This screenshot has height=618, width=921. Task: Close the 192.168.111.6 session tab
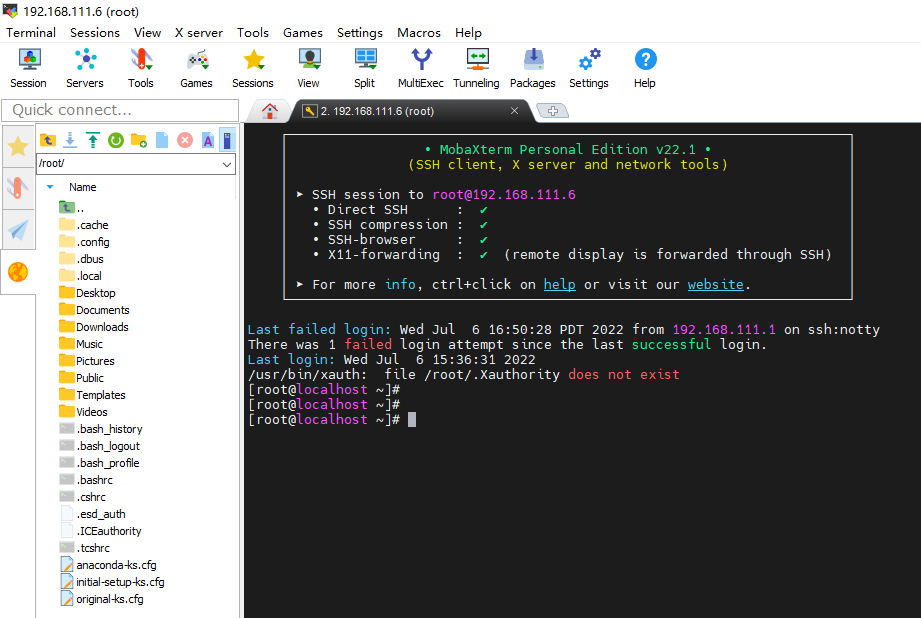[x=514, y=110]
